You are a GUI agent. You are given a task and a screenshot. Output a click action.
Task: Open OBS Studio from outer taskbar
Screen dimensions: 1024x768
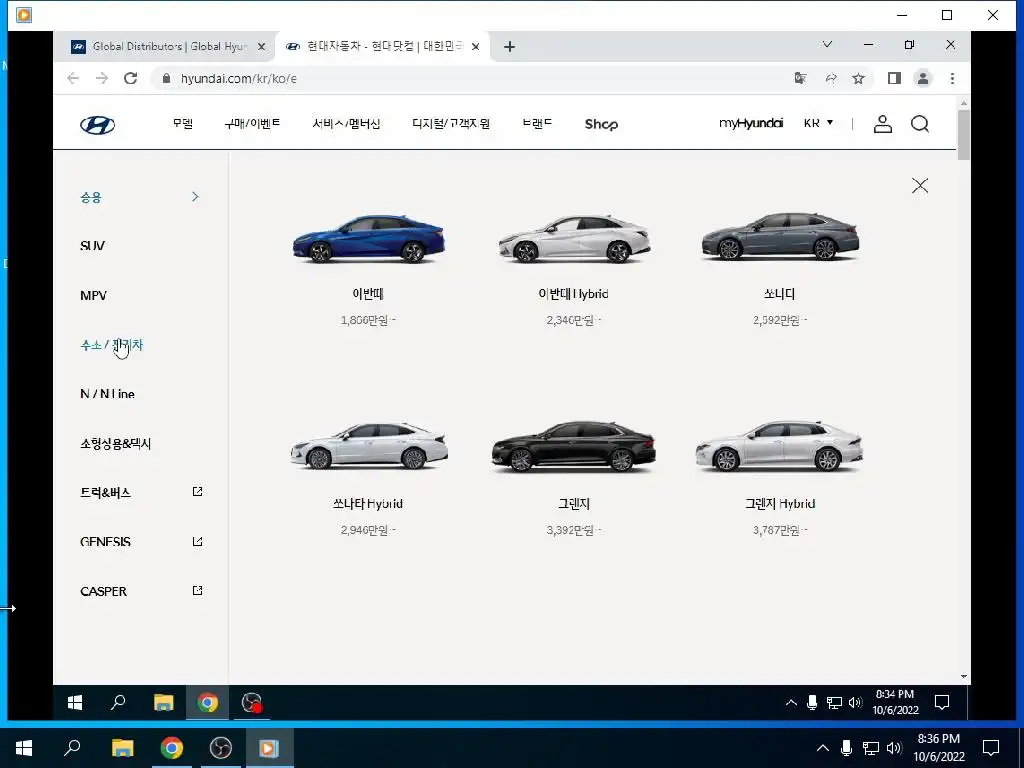point(221,748)
